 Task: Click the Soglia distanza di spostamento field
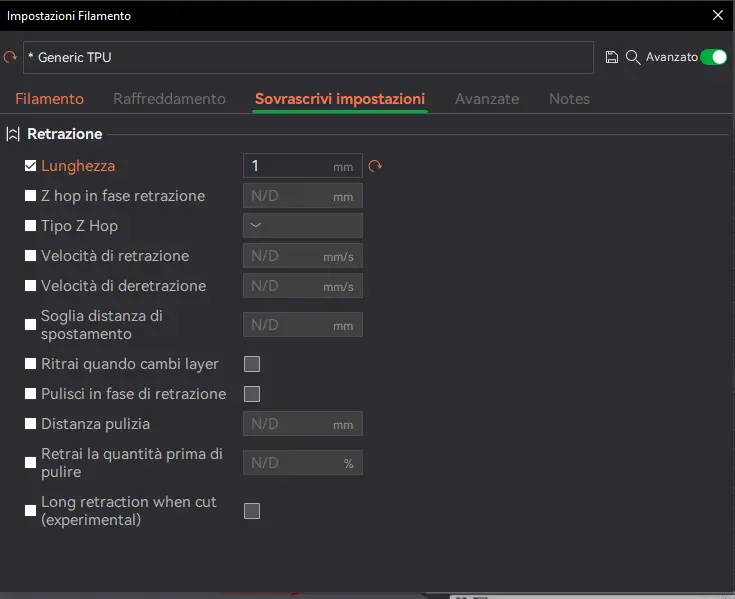[x=303, y=324]
